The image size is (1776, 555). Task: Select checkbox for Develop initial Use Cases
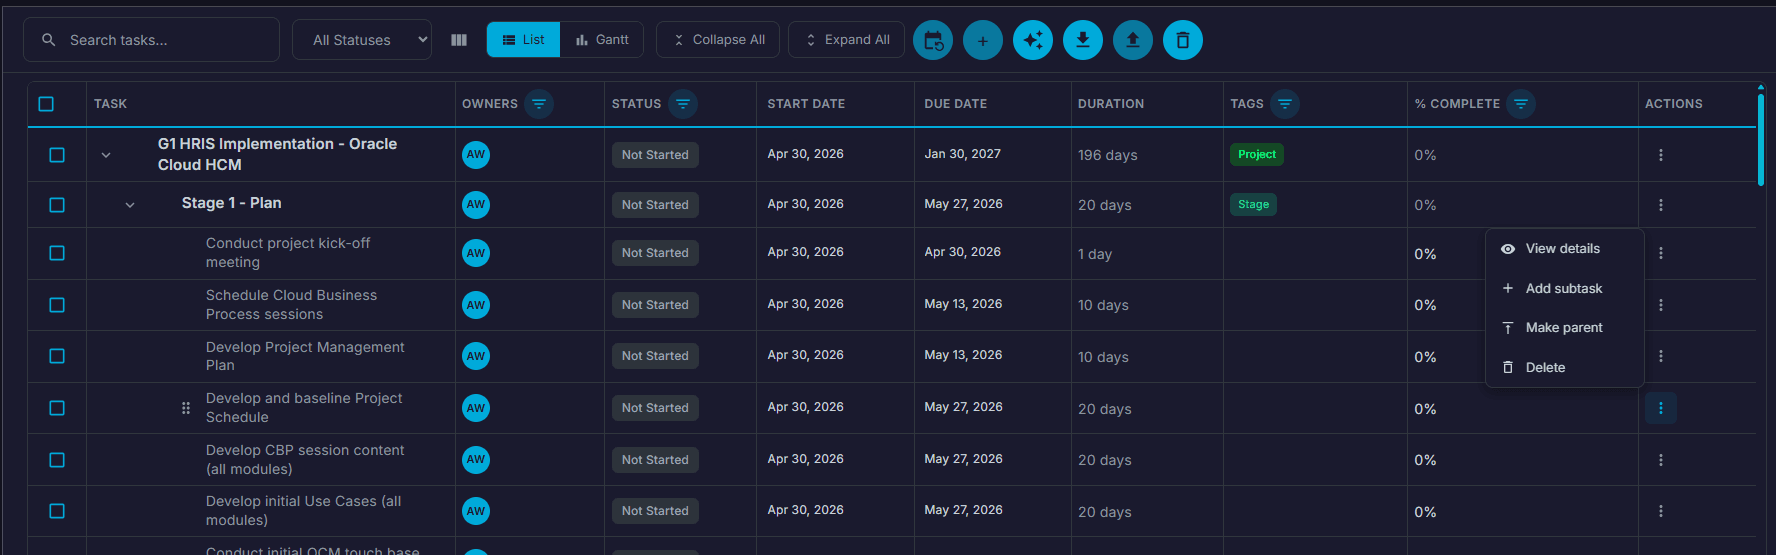coord(57,511)
